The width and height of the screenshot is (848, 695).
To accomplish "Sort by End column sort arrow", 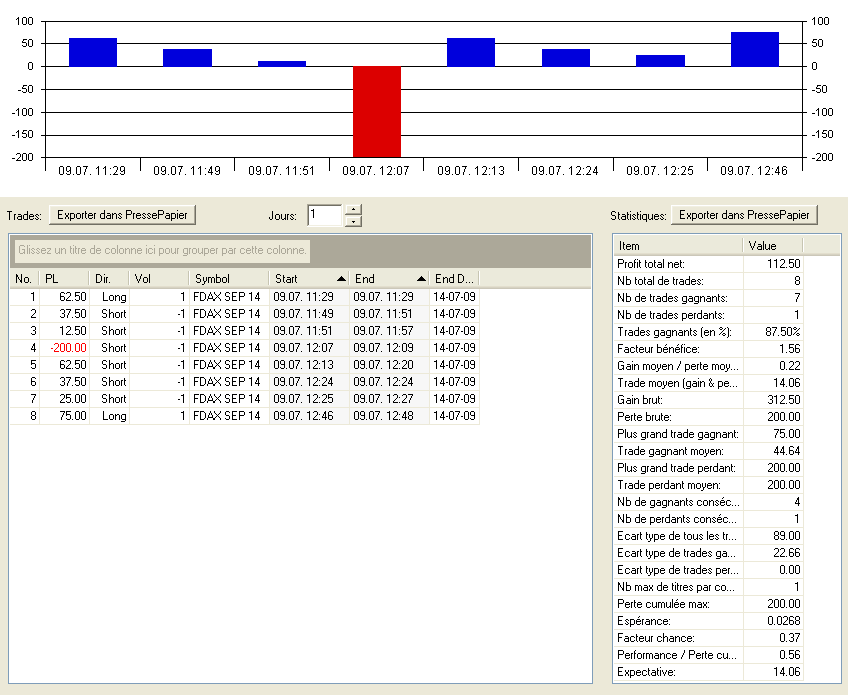I will pos(422,279).
